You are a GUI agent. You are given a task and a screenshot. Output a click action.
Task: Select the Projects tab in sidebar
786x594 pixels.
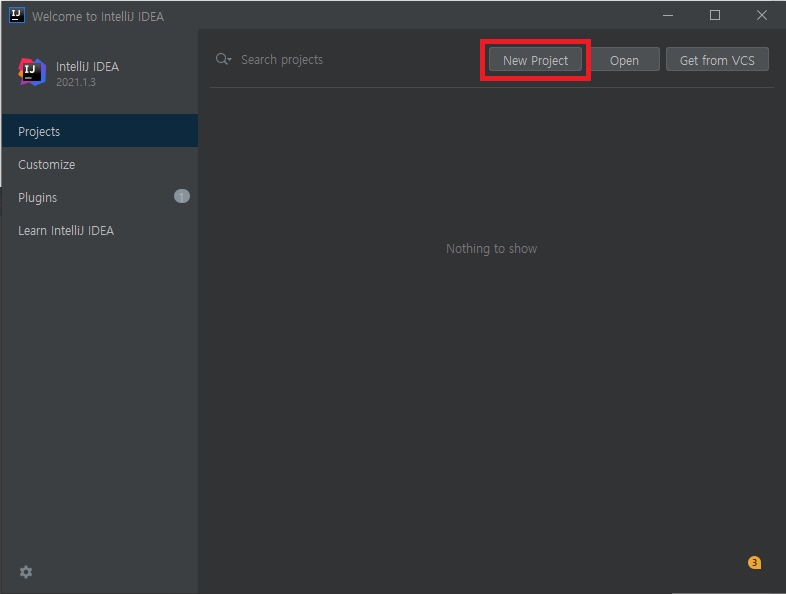(x=100, y=131)
